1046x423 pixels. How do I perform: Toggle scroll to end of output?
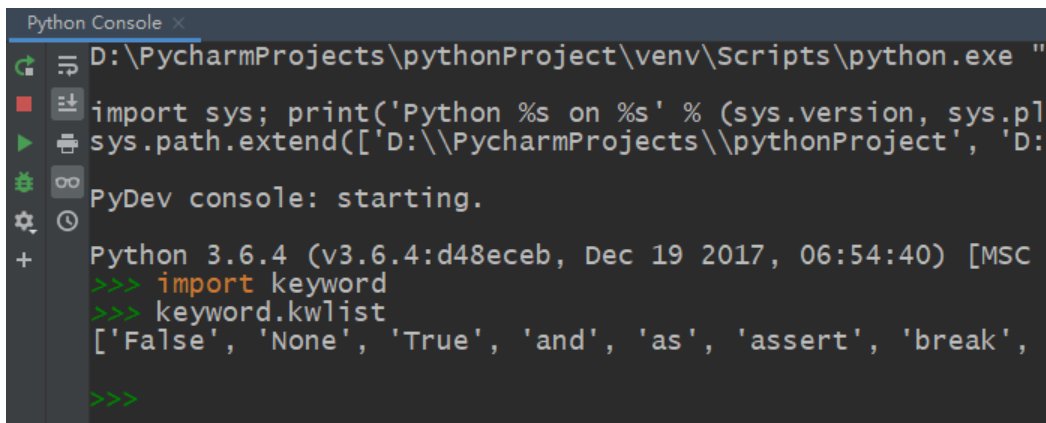67,104
